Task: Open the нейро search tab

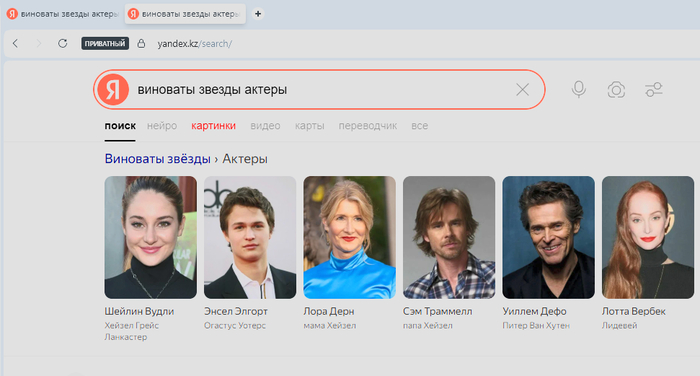Action: [162, 126]
